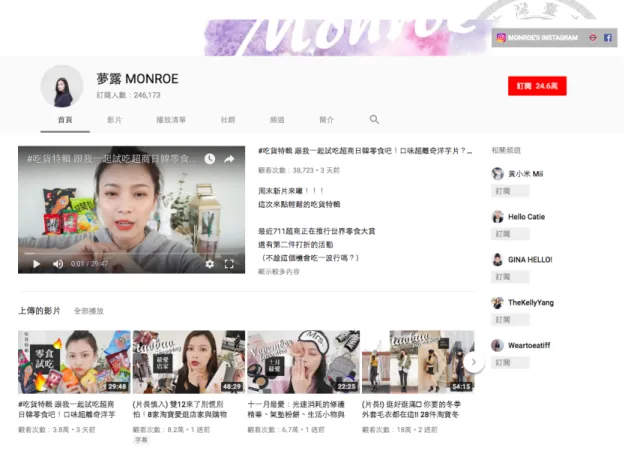The width and height of the screenshot is (628, 460).
Task: Click the 訂閱人數：246,173 subscriber count
Action: point(128,95)
